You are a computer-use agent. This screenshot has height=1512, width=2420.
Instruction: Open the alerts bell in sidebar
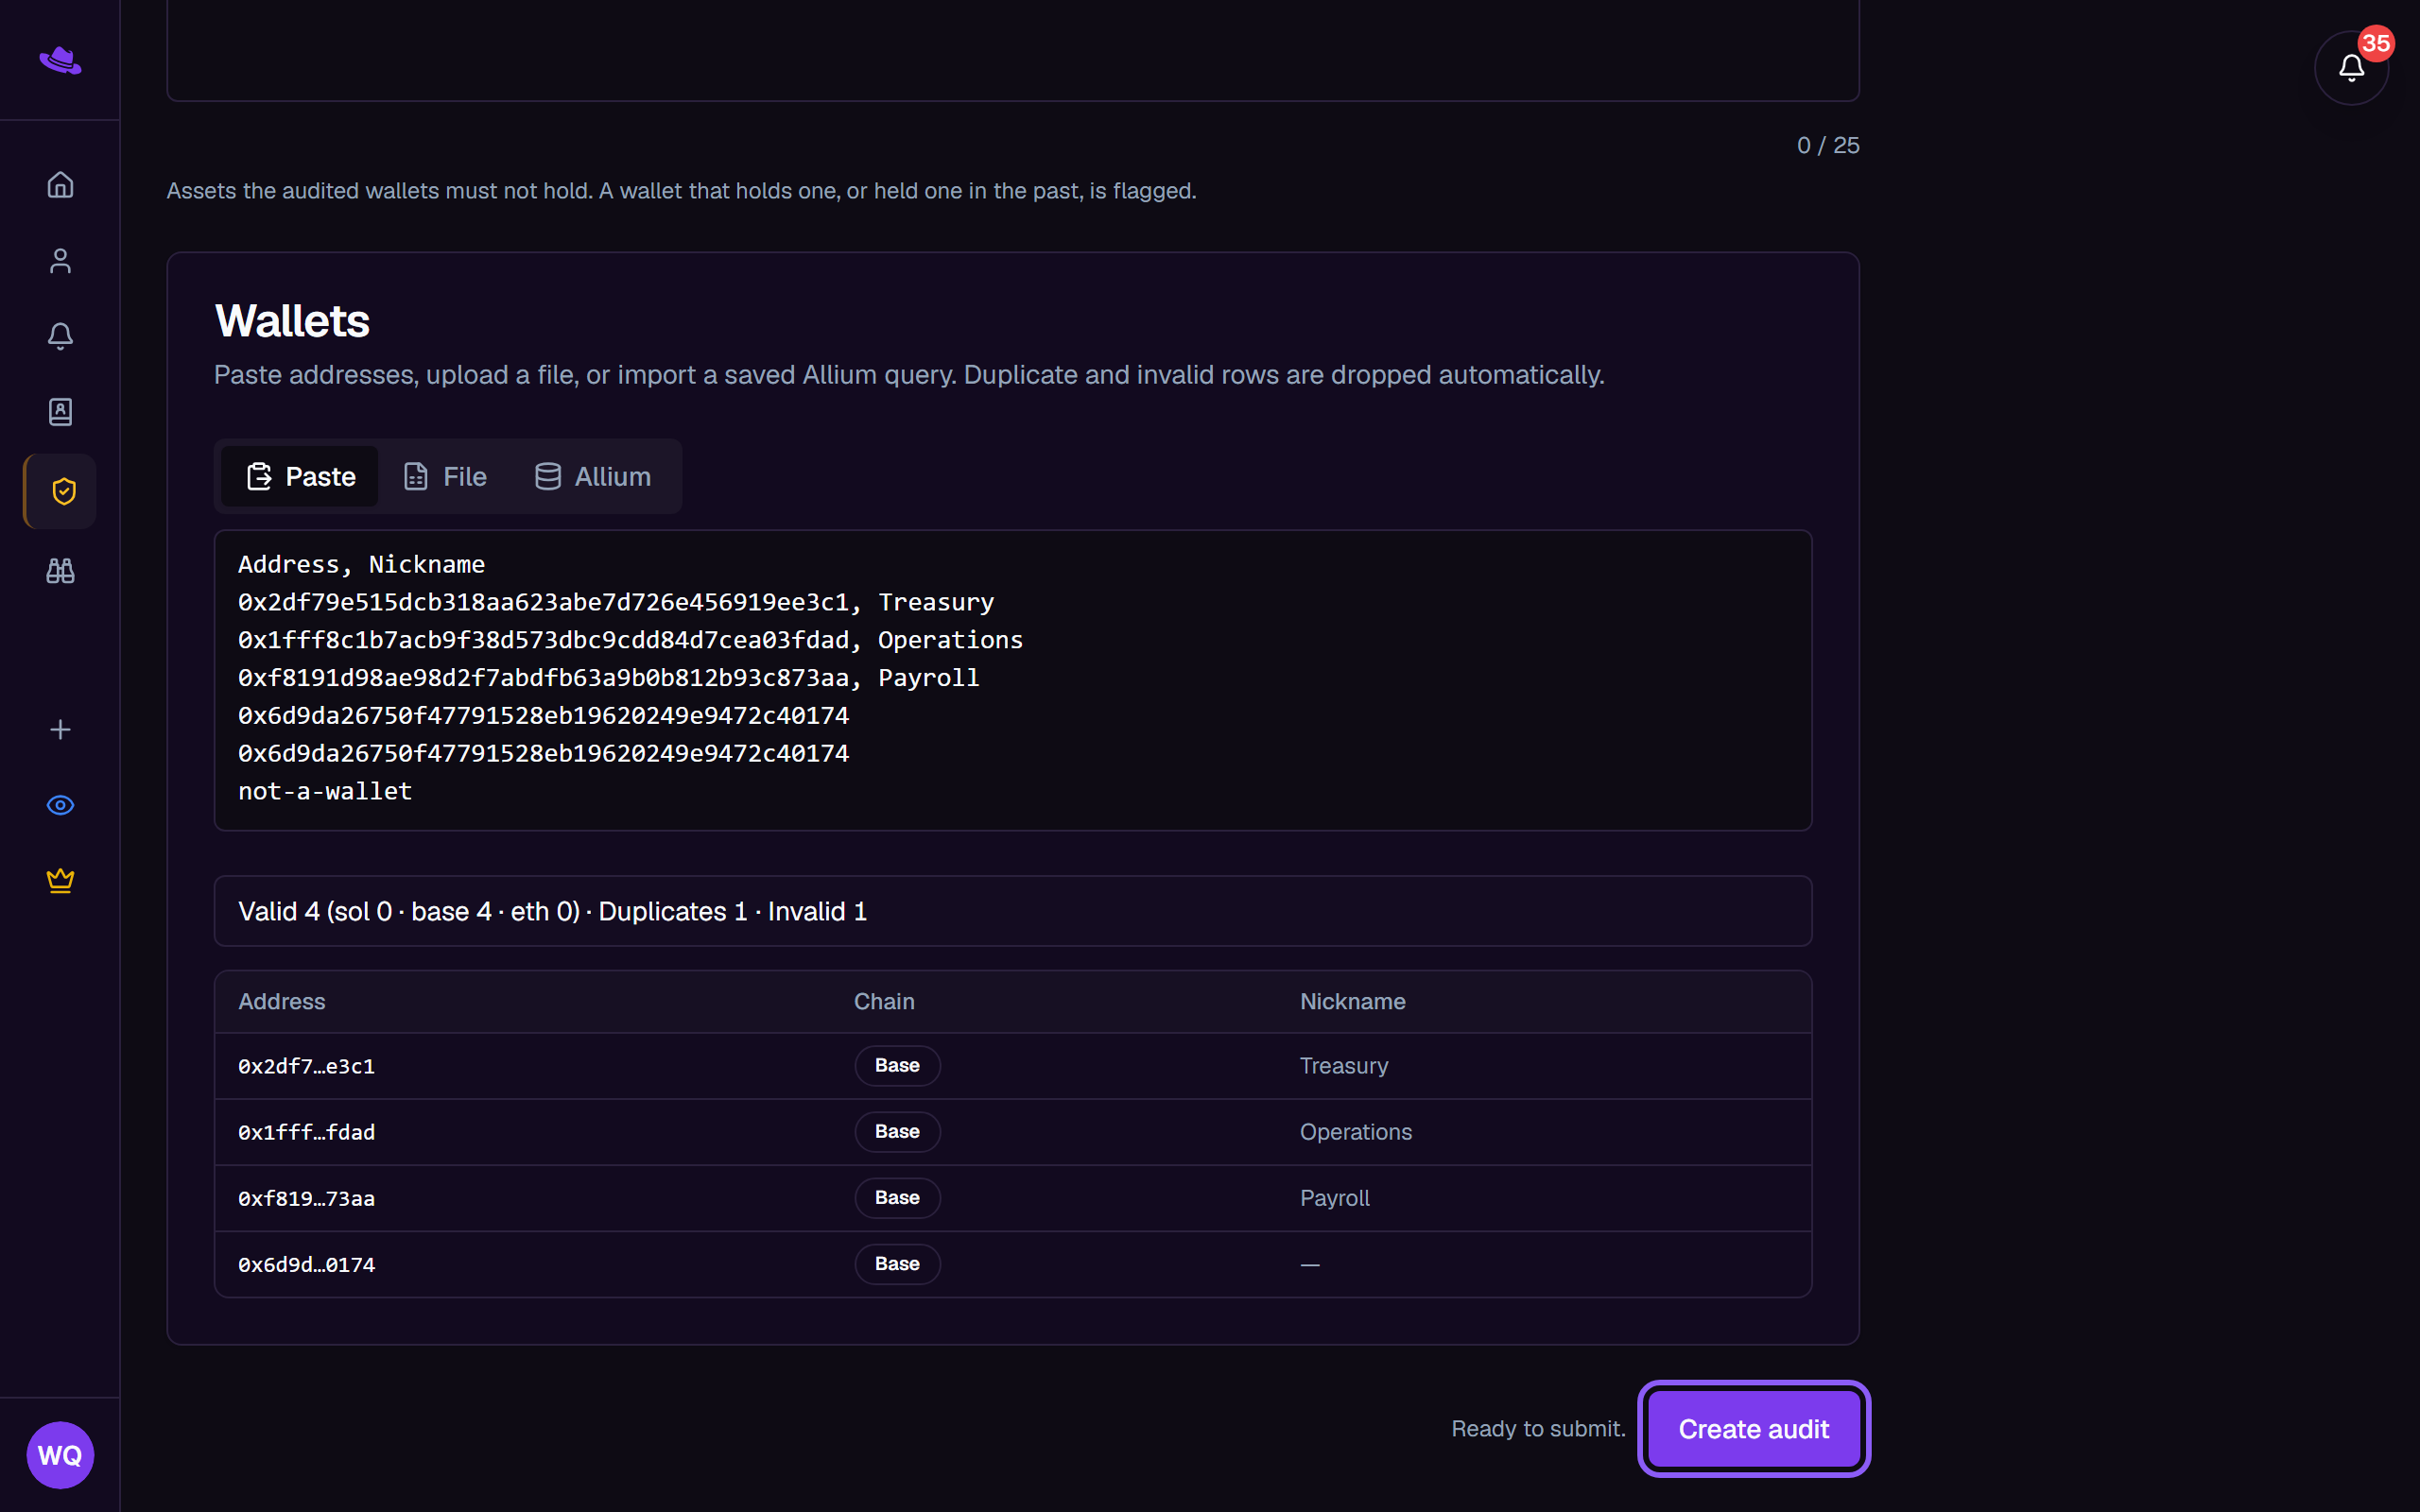tap(60, 336)
